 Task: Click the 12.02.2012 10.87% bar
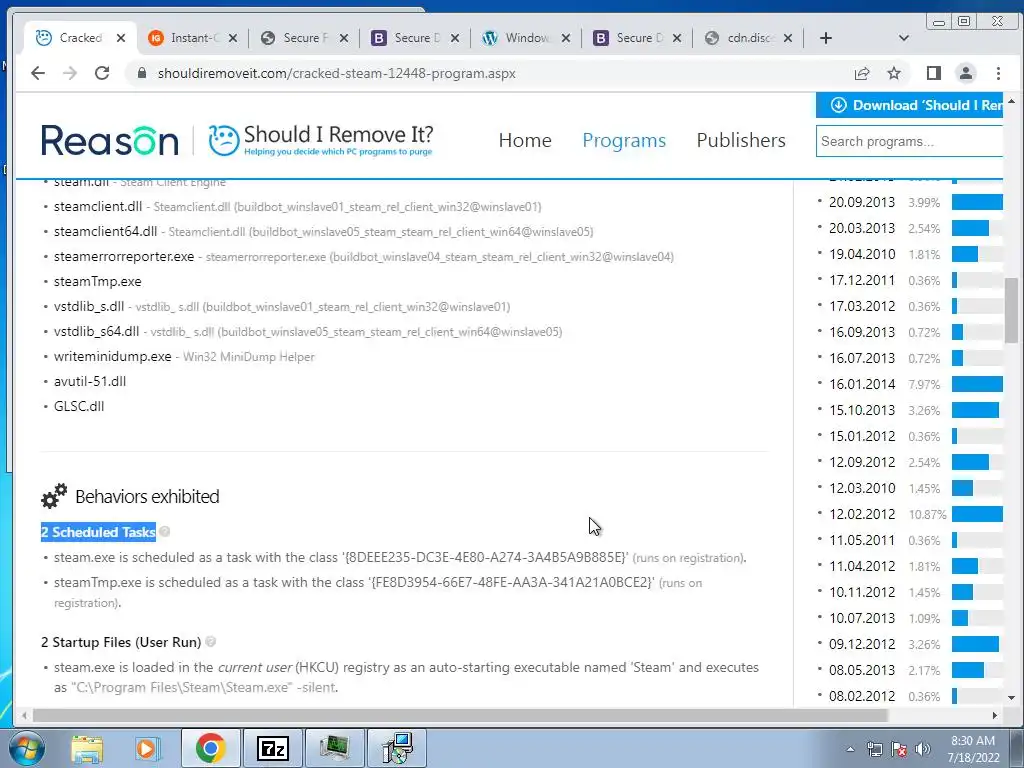(977, 514)
